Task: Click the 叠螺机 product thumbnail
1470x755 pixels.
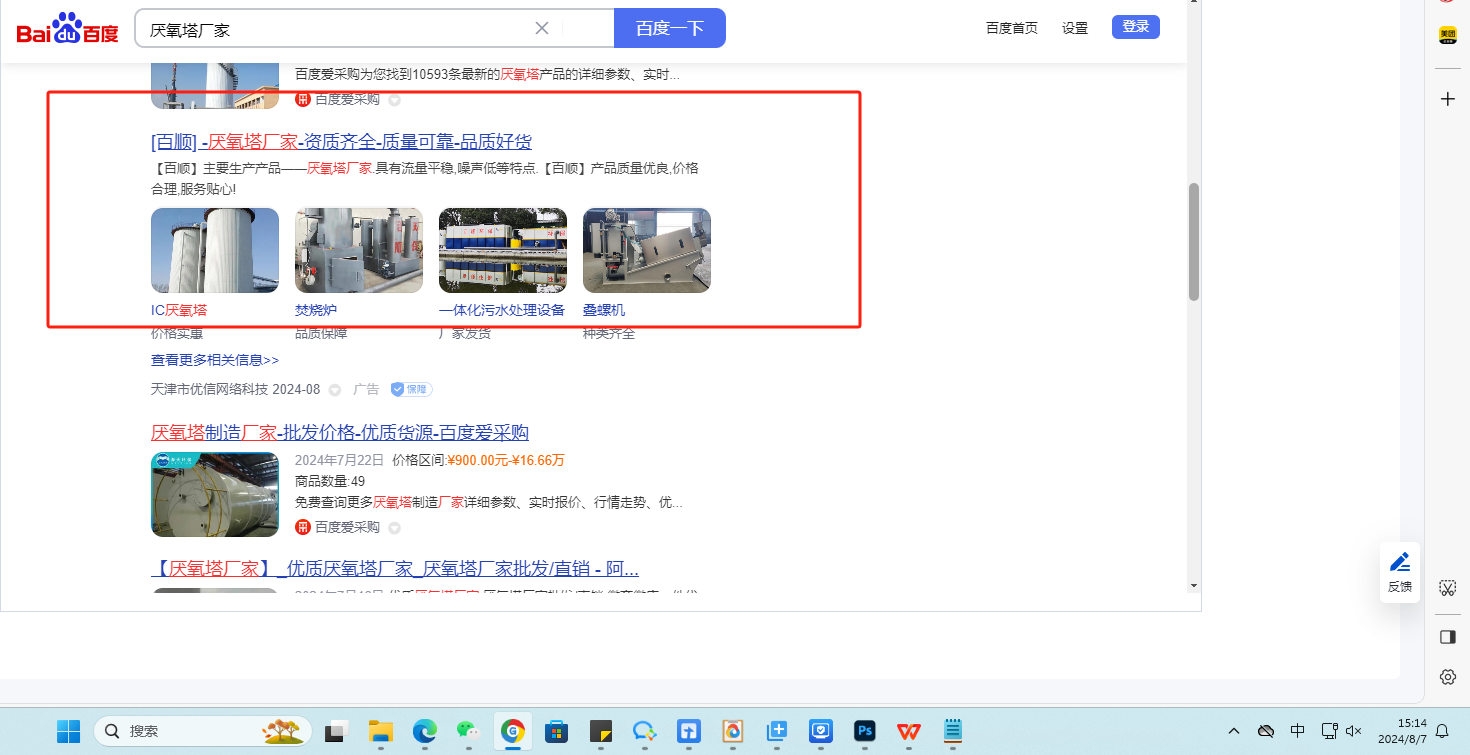Action: [647, 250]
